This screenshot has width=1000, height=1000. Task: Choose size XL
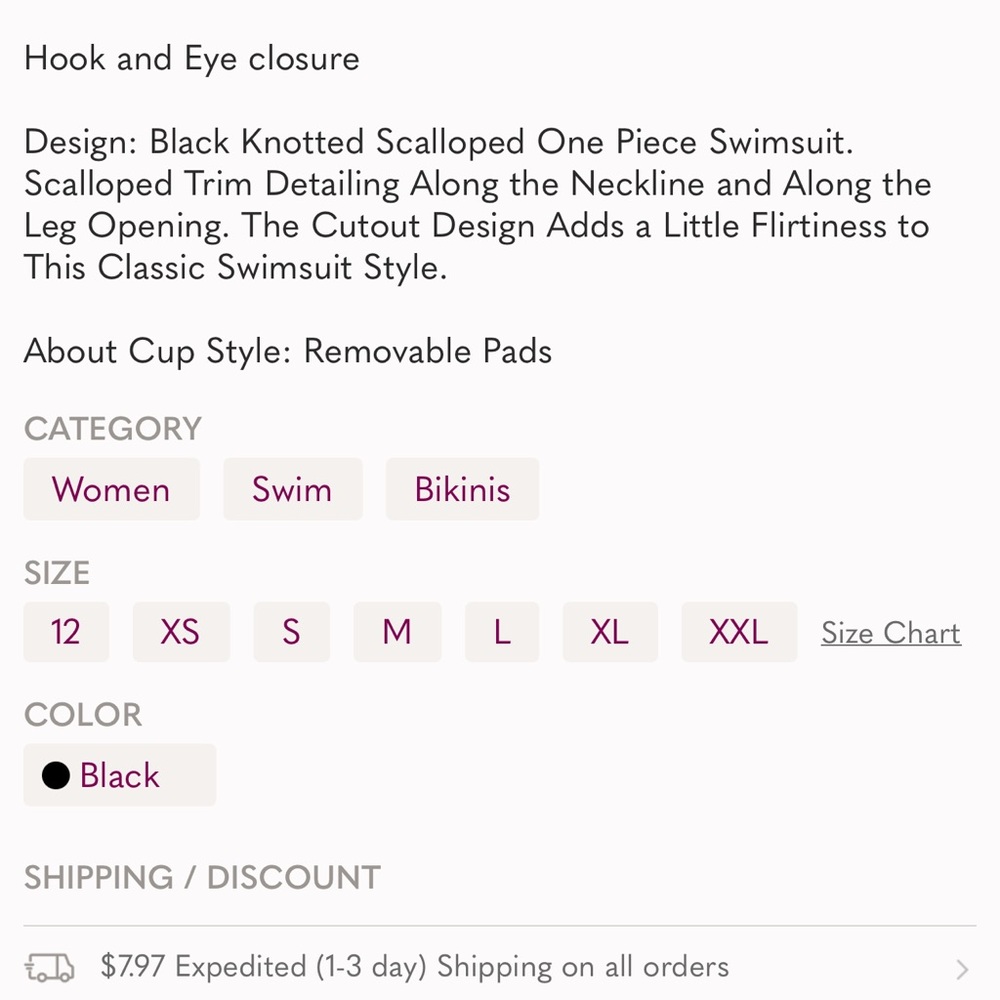click(x=610, y=632)
